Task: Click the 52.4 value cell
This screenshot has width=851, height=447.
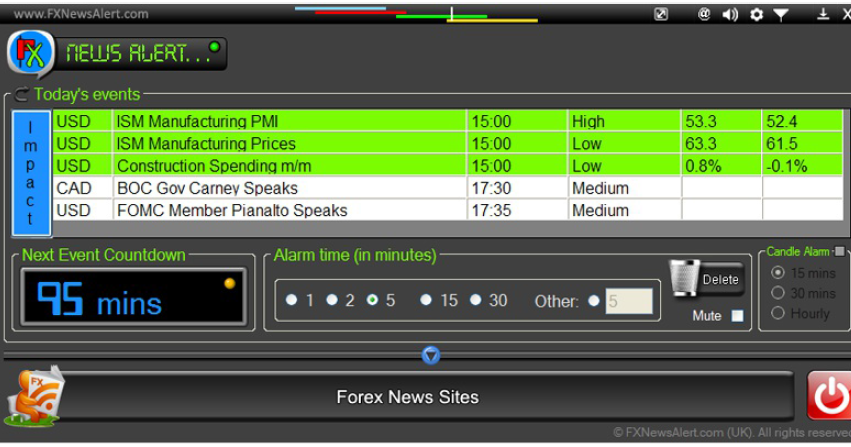Action: point(803,121)
